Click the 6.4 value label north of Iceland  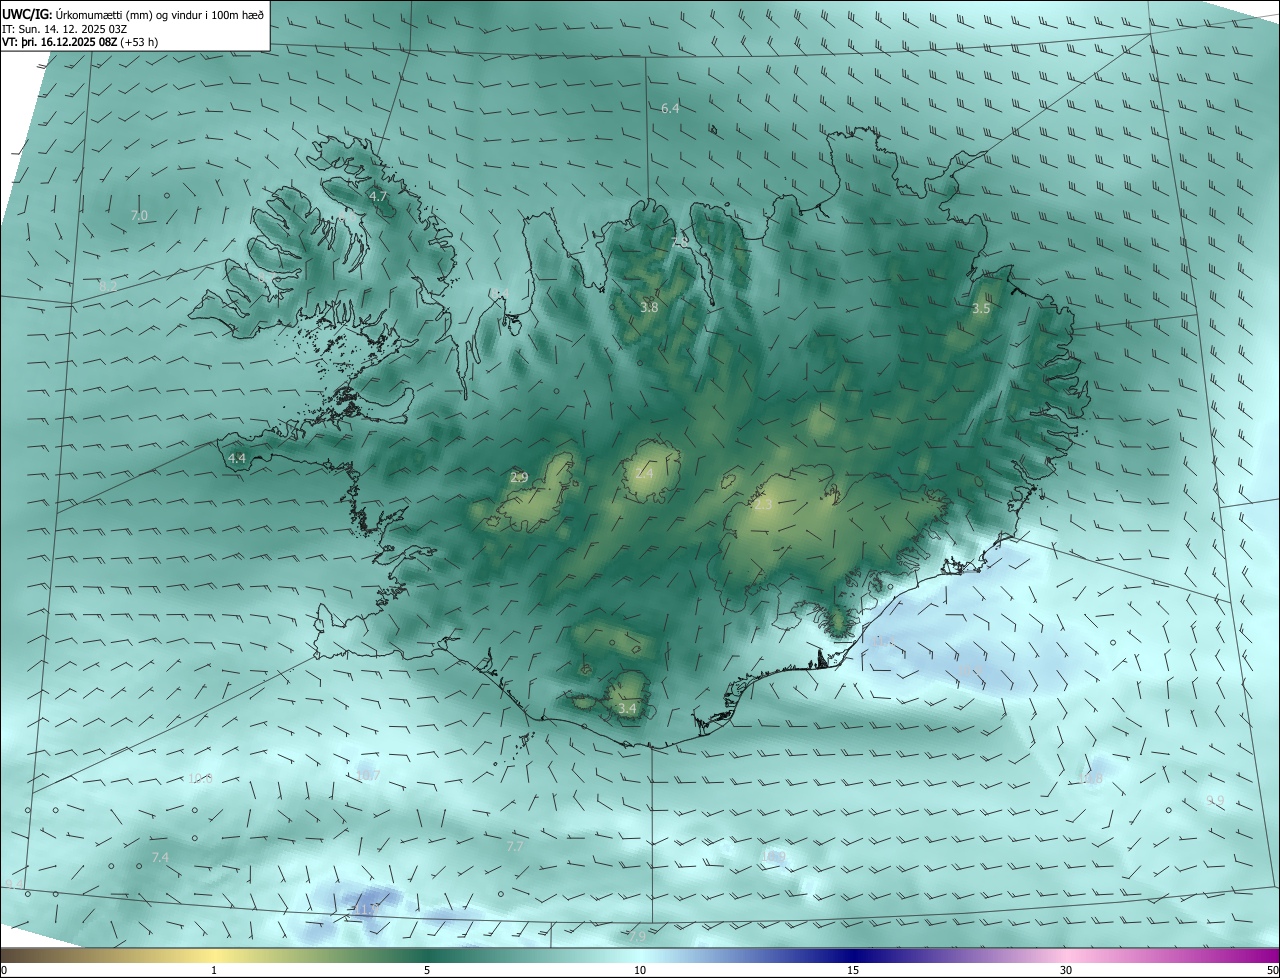click(x=670, y=108)
